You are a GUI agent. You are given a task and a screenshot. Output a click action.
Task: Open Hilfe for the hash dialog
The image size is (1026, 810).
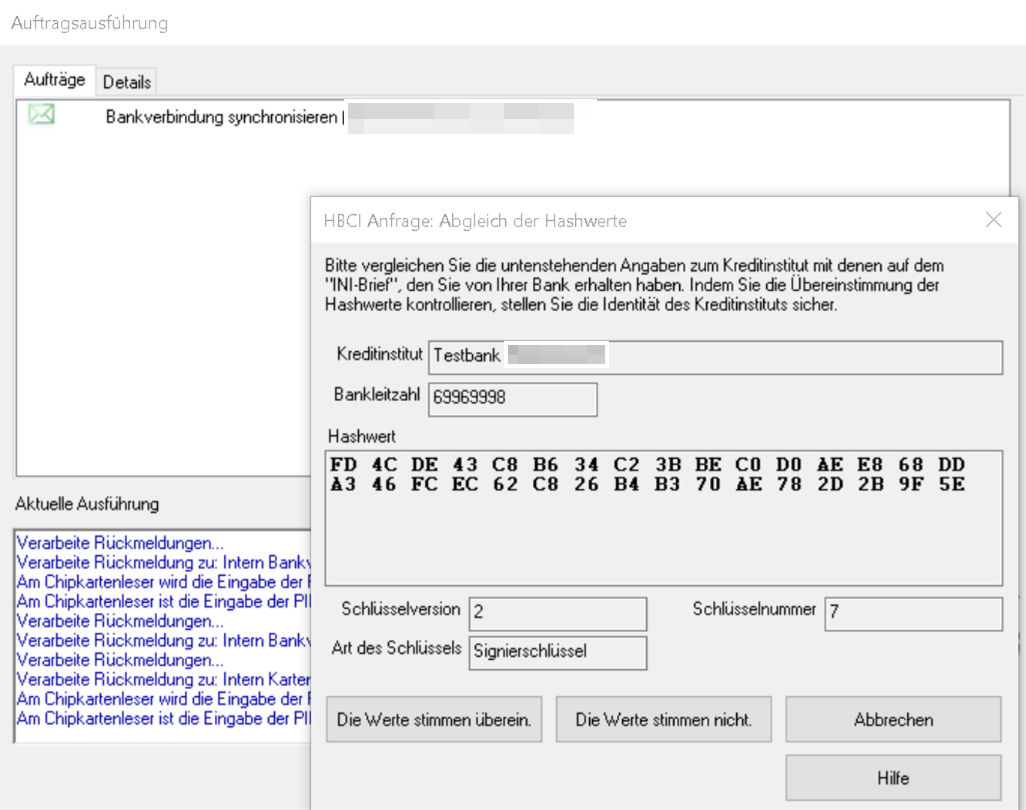coord(893,778)
